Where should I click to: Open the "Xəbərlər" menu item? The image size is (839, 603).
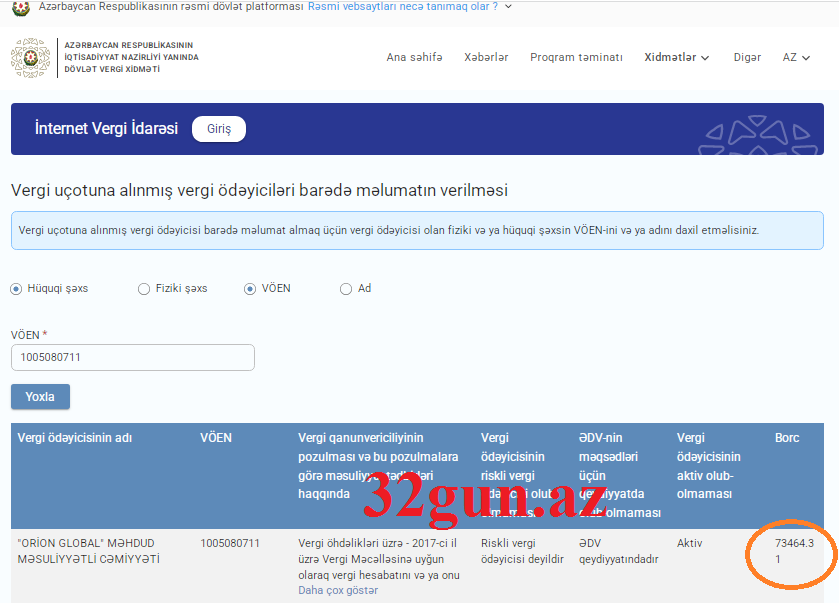pos(487,57)
